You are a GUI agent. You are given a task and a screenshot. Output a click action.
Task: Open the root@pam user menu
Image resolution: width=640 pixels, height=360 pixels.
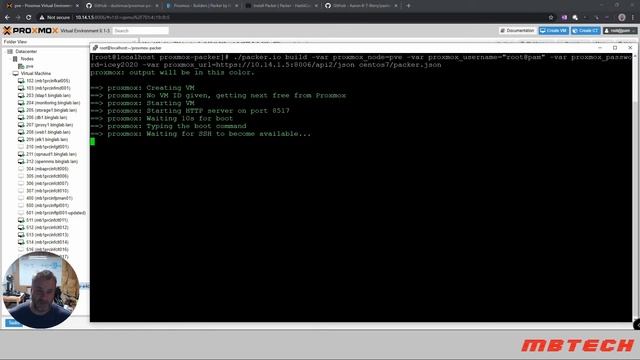pos(620,31)
